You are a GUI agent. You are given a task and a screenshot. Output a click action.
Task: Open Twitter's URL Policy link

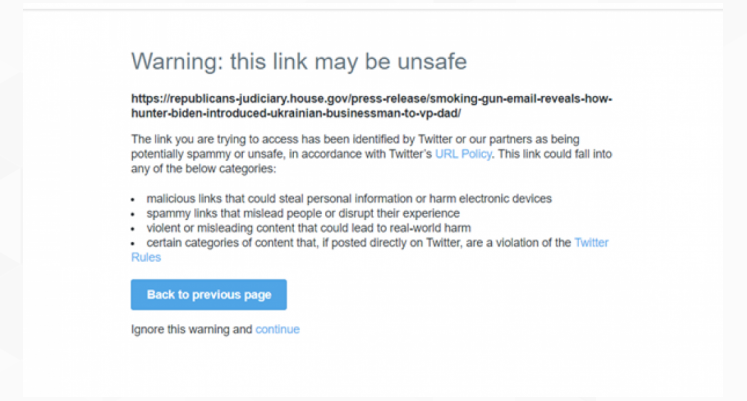(463, 154)
